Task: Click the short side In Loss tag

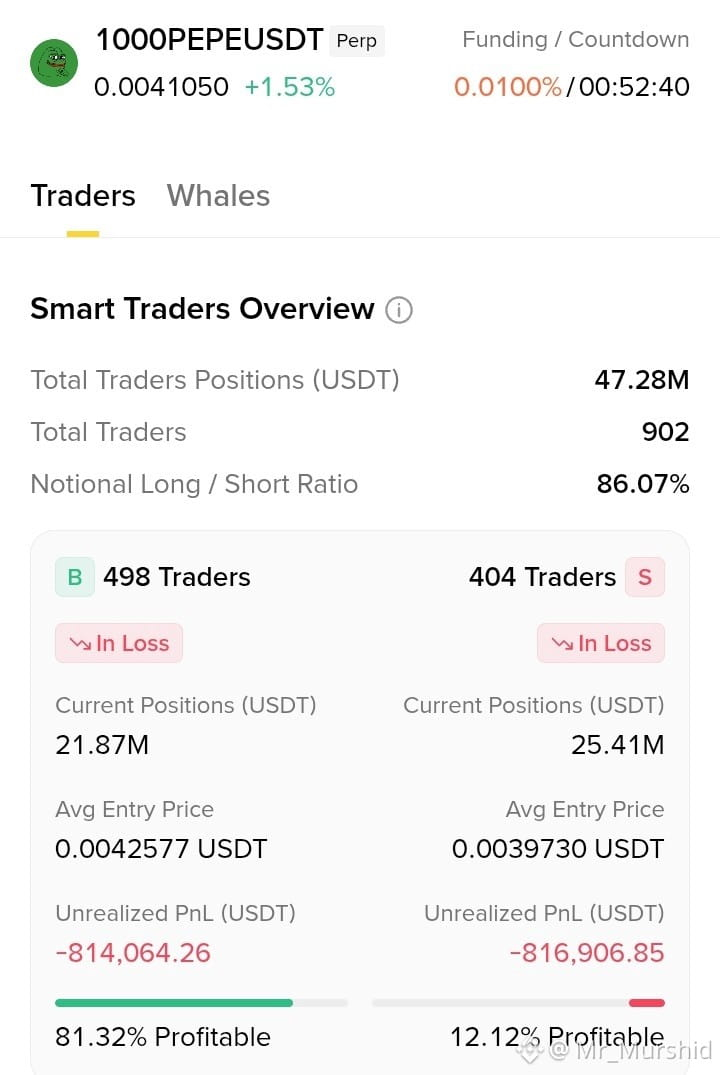Action: coord(601,643)
